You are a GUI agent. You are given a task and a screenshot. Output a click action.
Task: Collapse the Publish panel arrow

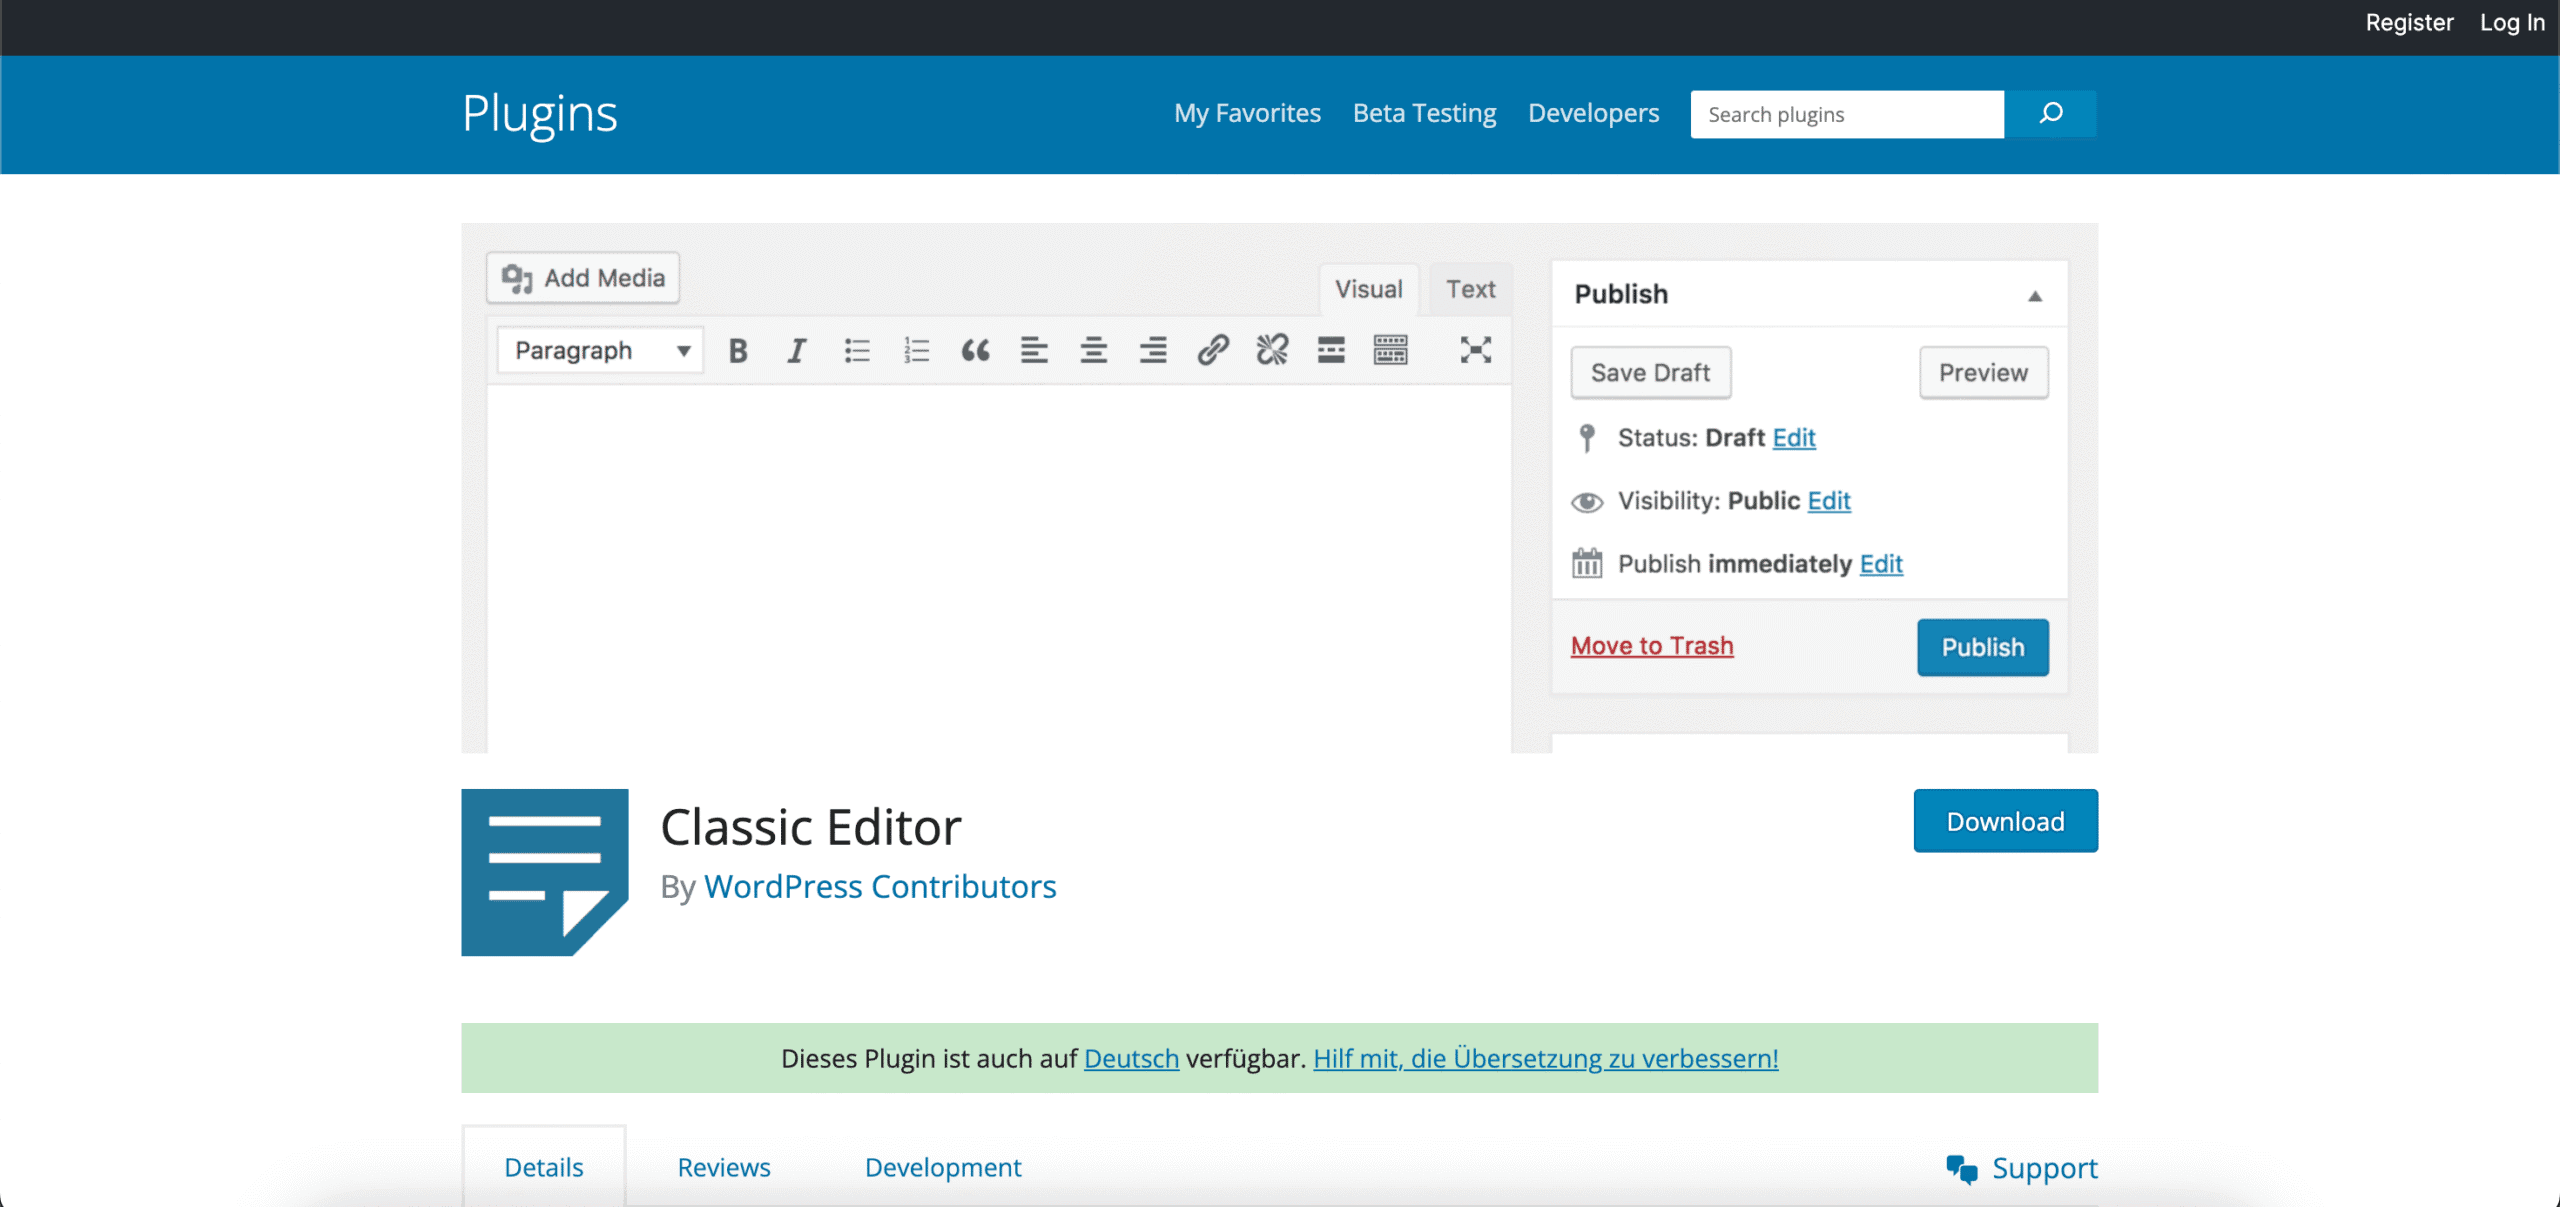coord(2034,296)
